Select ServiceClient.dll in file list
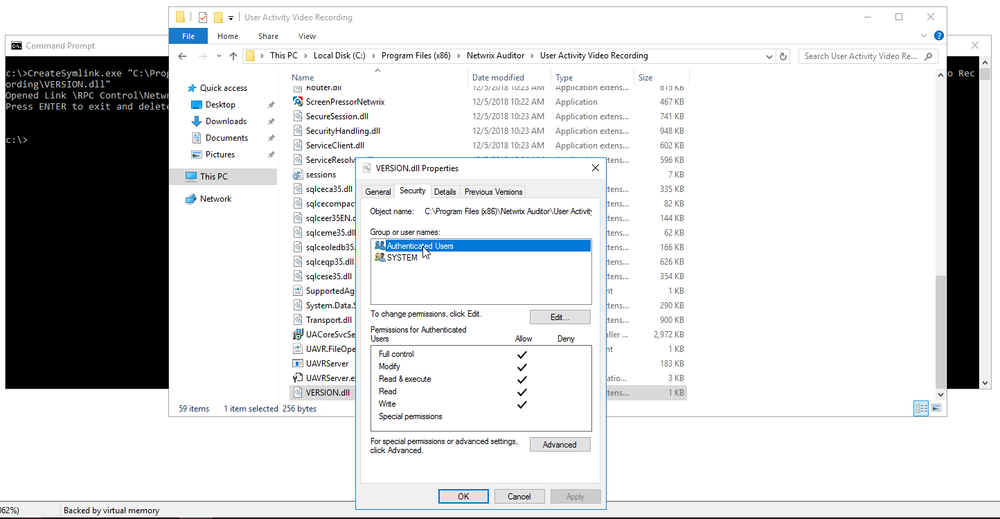1000x519 pixels. tap(335, 145)
